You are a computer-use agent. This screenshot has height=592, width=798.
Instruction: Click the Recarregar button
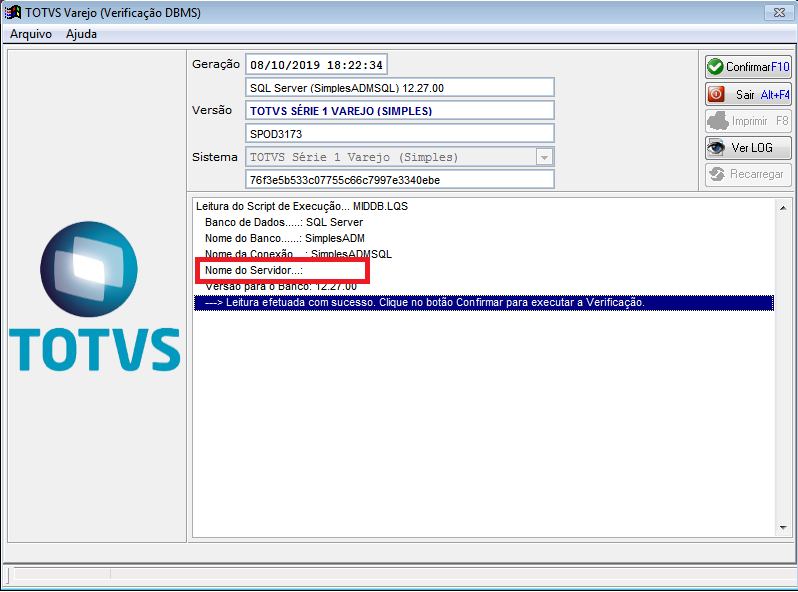click(x=748, y=174)
